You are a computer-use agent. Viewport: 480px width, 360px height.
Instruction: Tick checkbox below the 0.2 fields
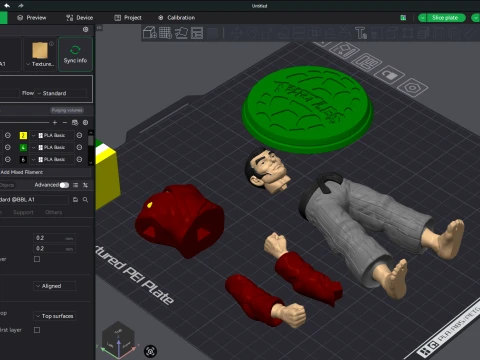pyautogui.click(x=37, y=259)
